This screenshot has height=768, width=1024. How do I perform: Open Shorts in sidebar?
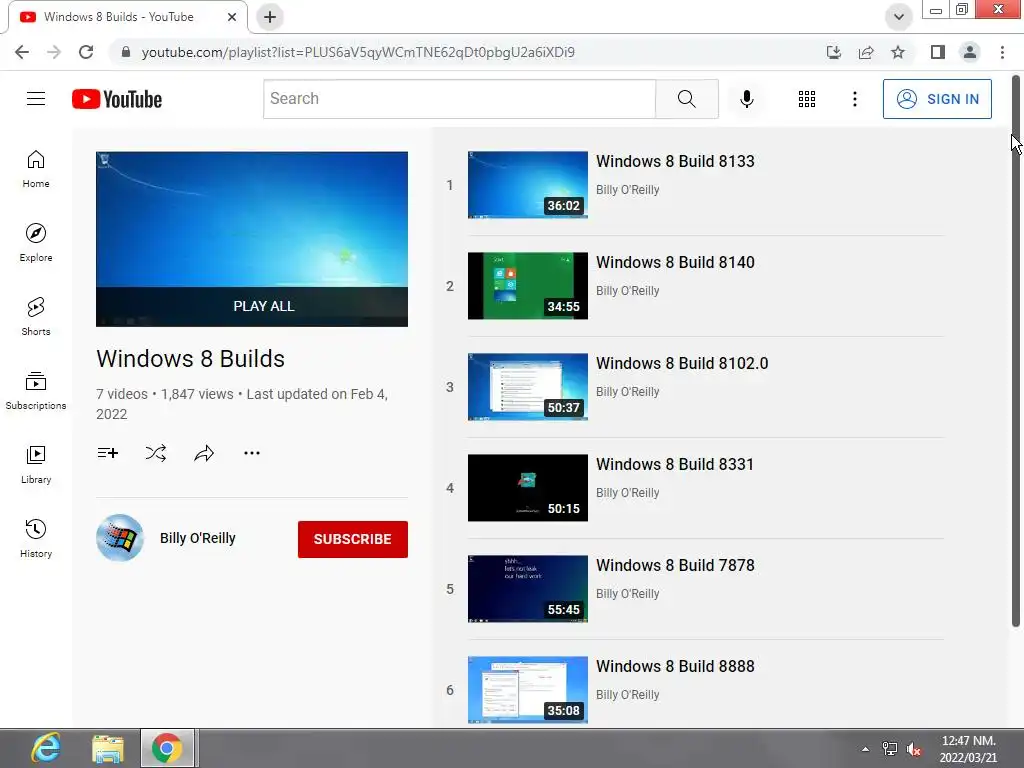pyautogui.click(x=36, y=317)
